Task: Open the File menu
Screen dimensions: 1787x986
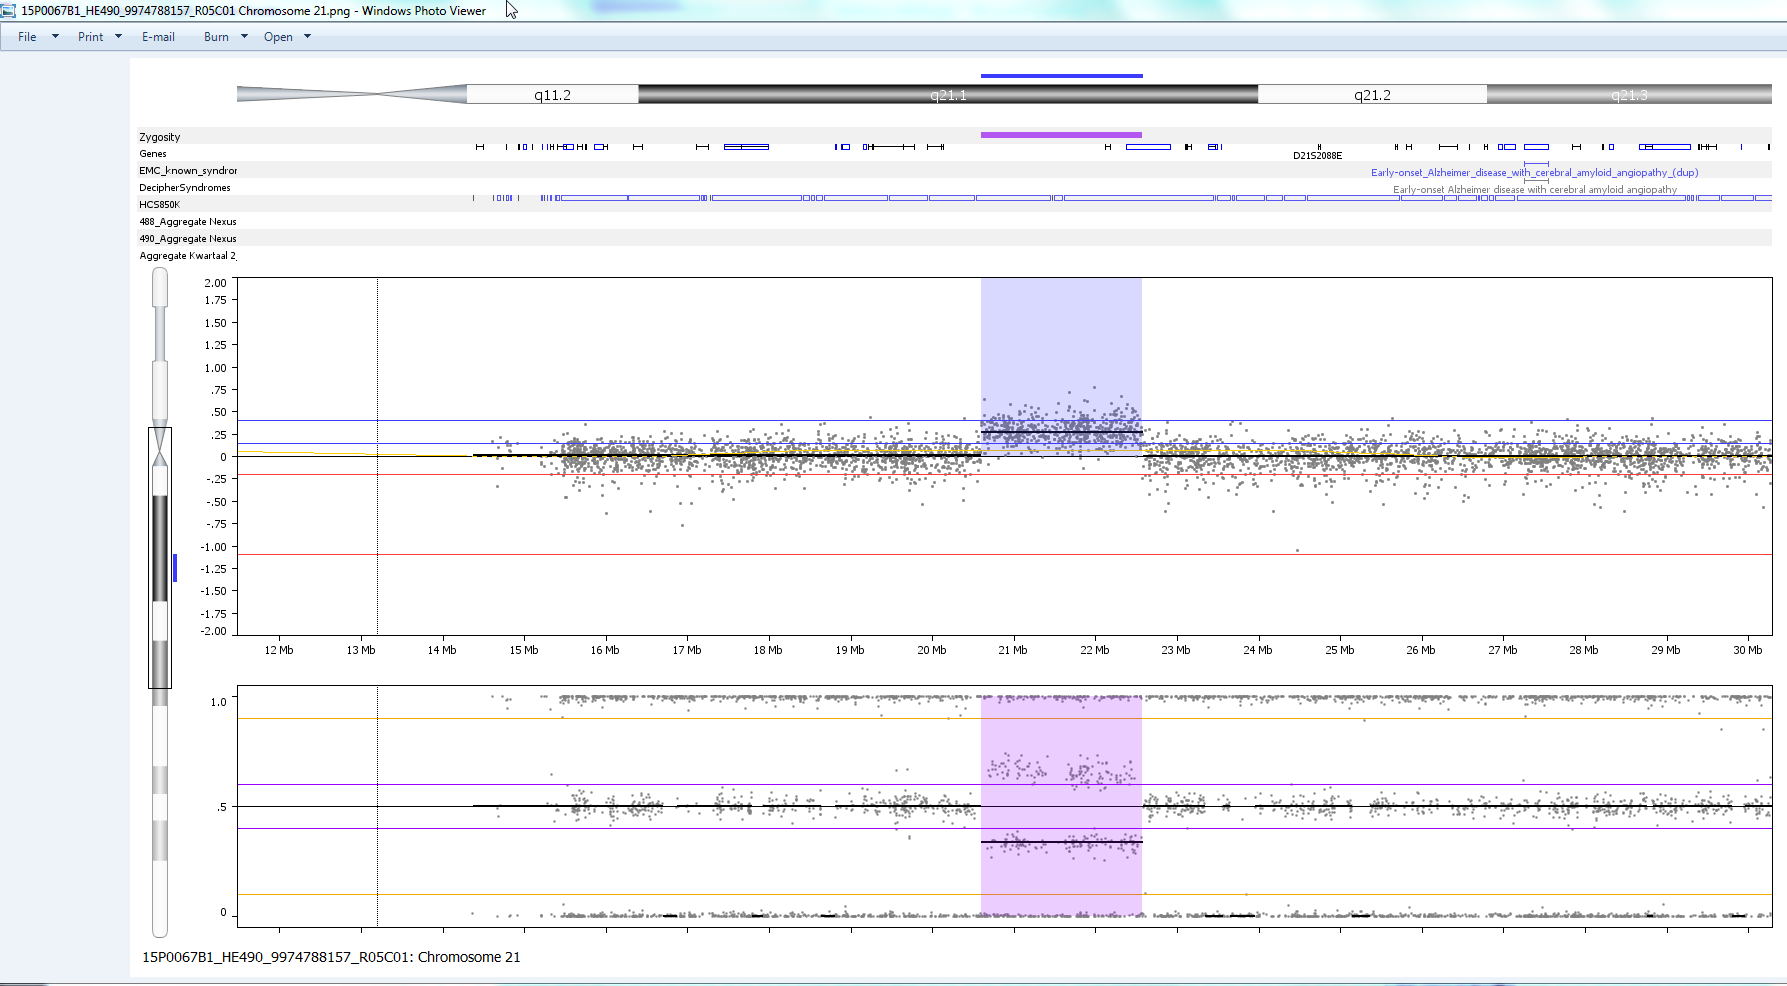Action: point(27,37)
